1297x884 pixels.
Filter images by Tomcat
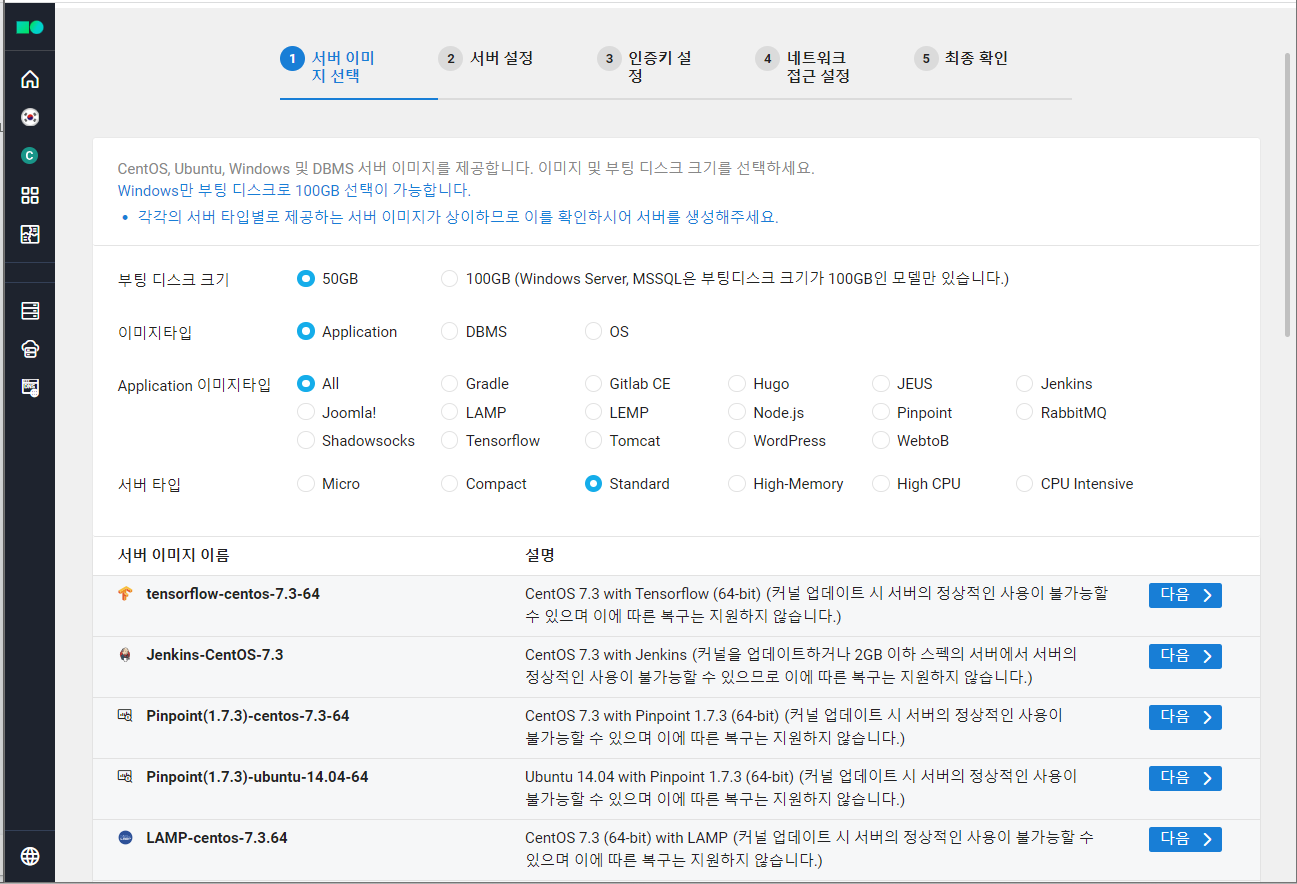coord(594,441)
